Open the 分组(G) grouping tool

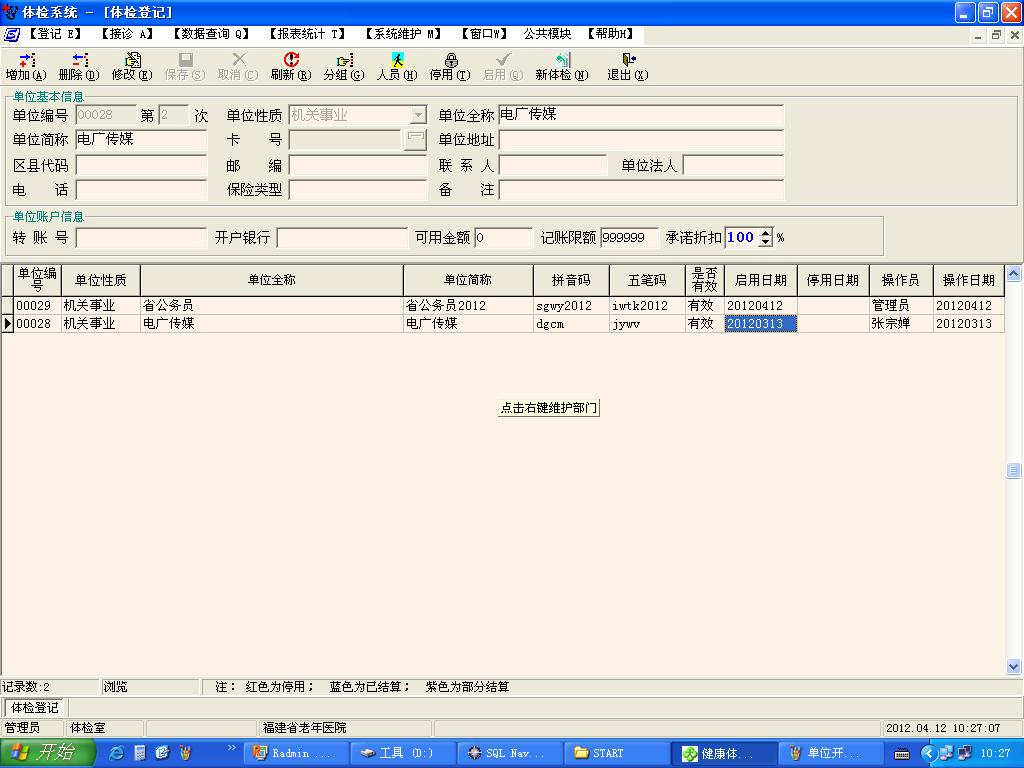point(344,67)
